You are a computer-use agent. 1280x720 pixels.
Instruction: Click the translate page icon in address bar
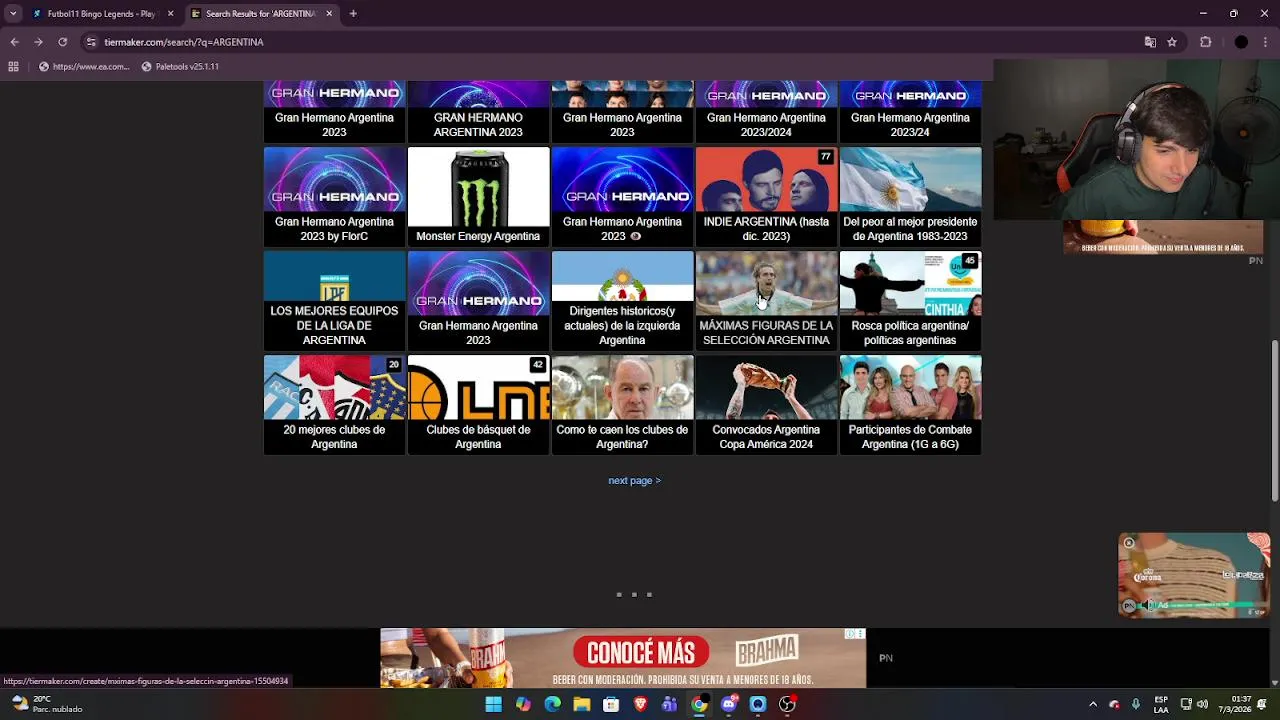(x=1150, y=42)
